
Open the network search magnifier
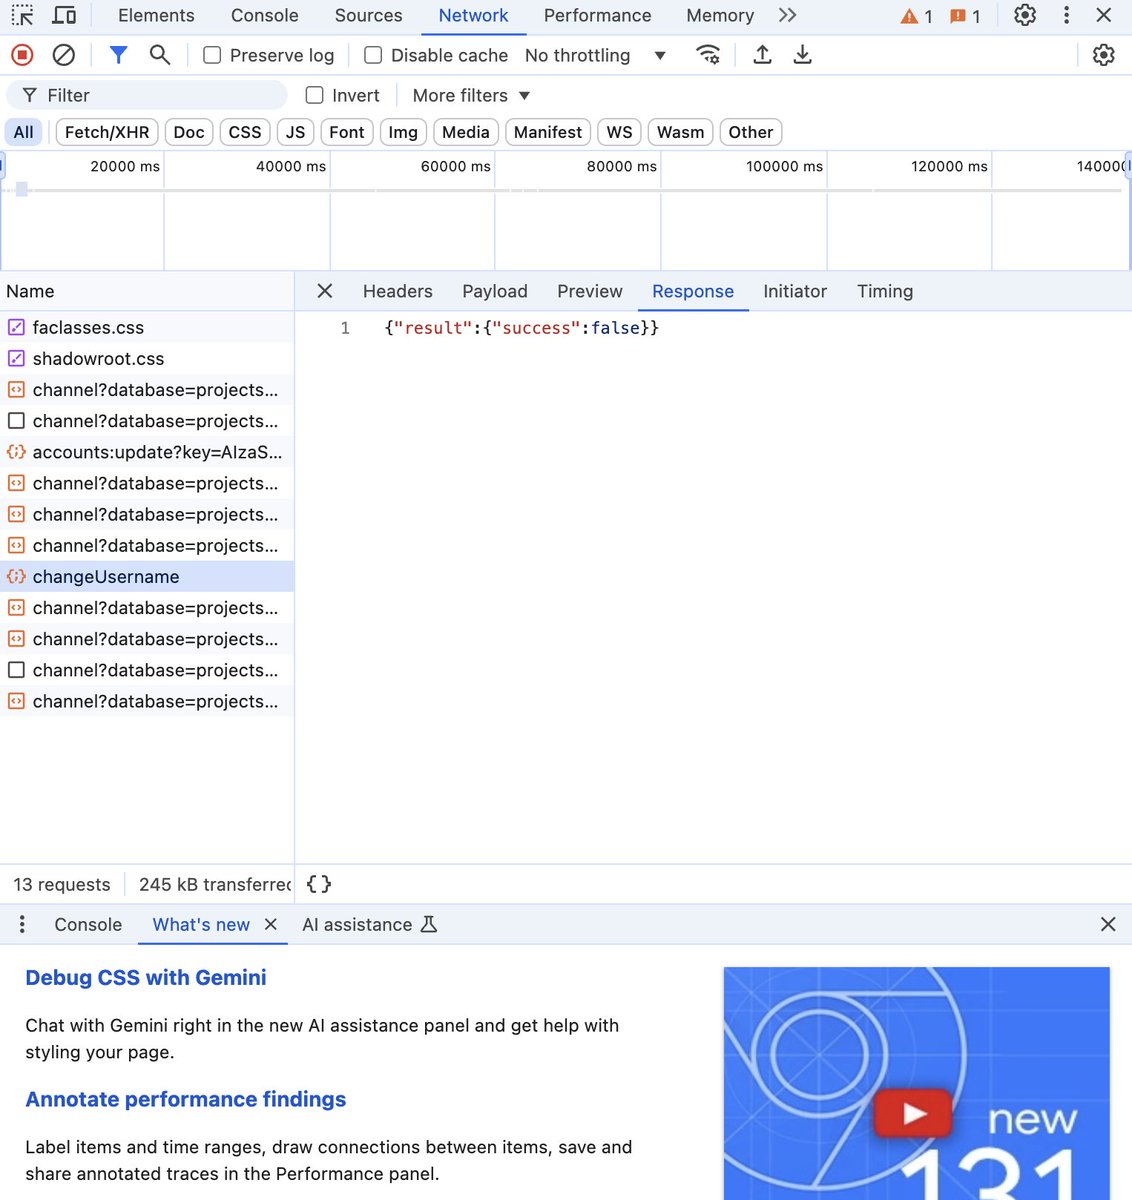click(160, 55)
